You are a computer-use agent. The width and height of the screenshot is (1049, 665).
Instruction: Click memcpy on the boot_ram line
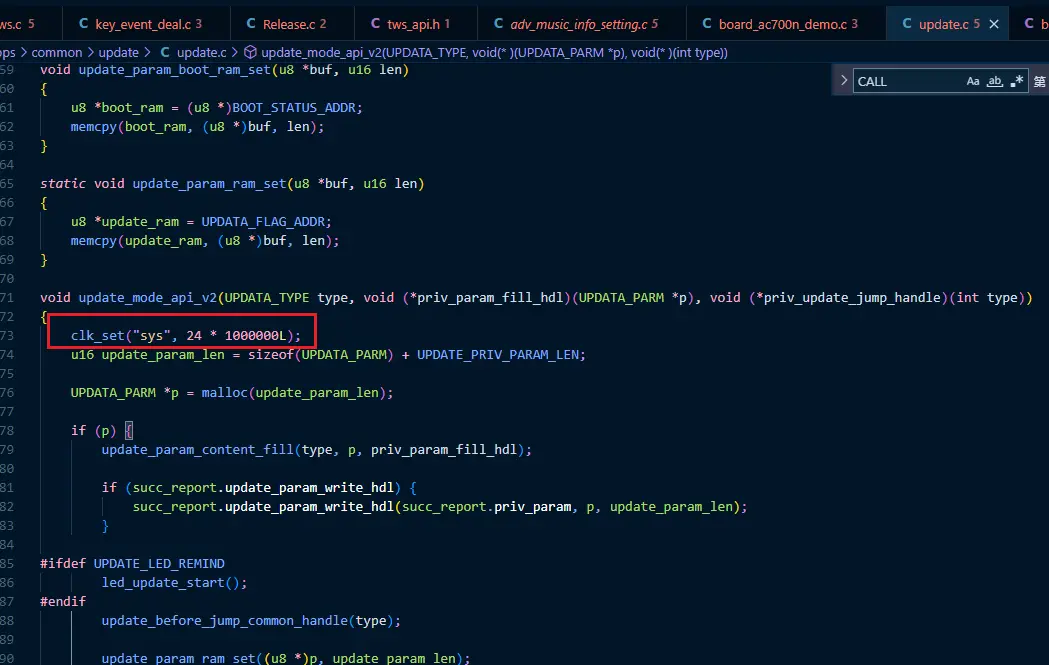94,126
